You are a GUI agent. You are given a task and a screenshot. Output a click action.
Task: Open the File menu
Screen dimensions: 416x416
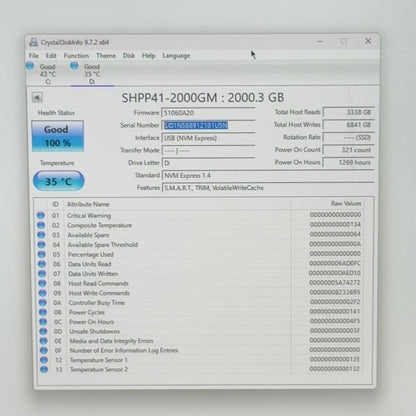pyautogui.click(x=34, y=56)
